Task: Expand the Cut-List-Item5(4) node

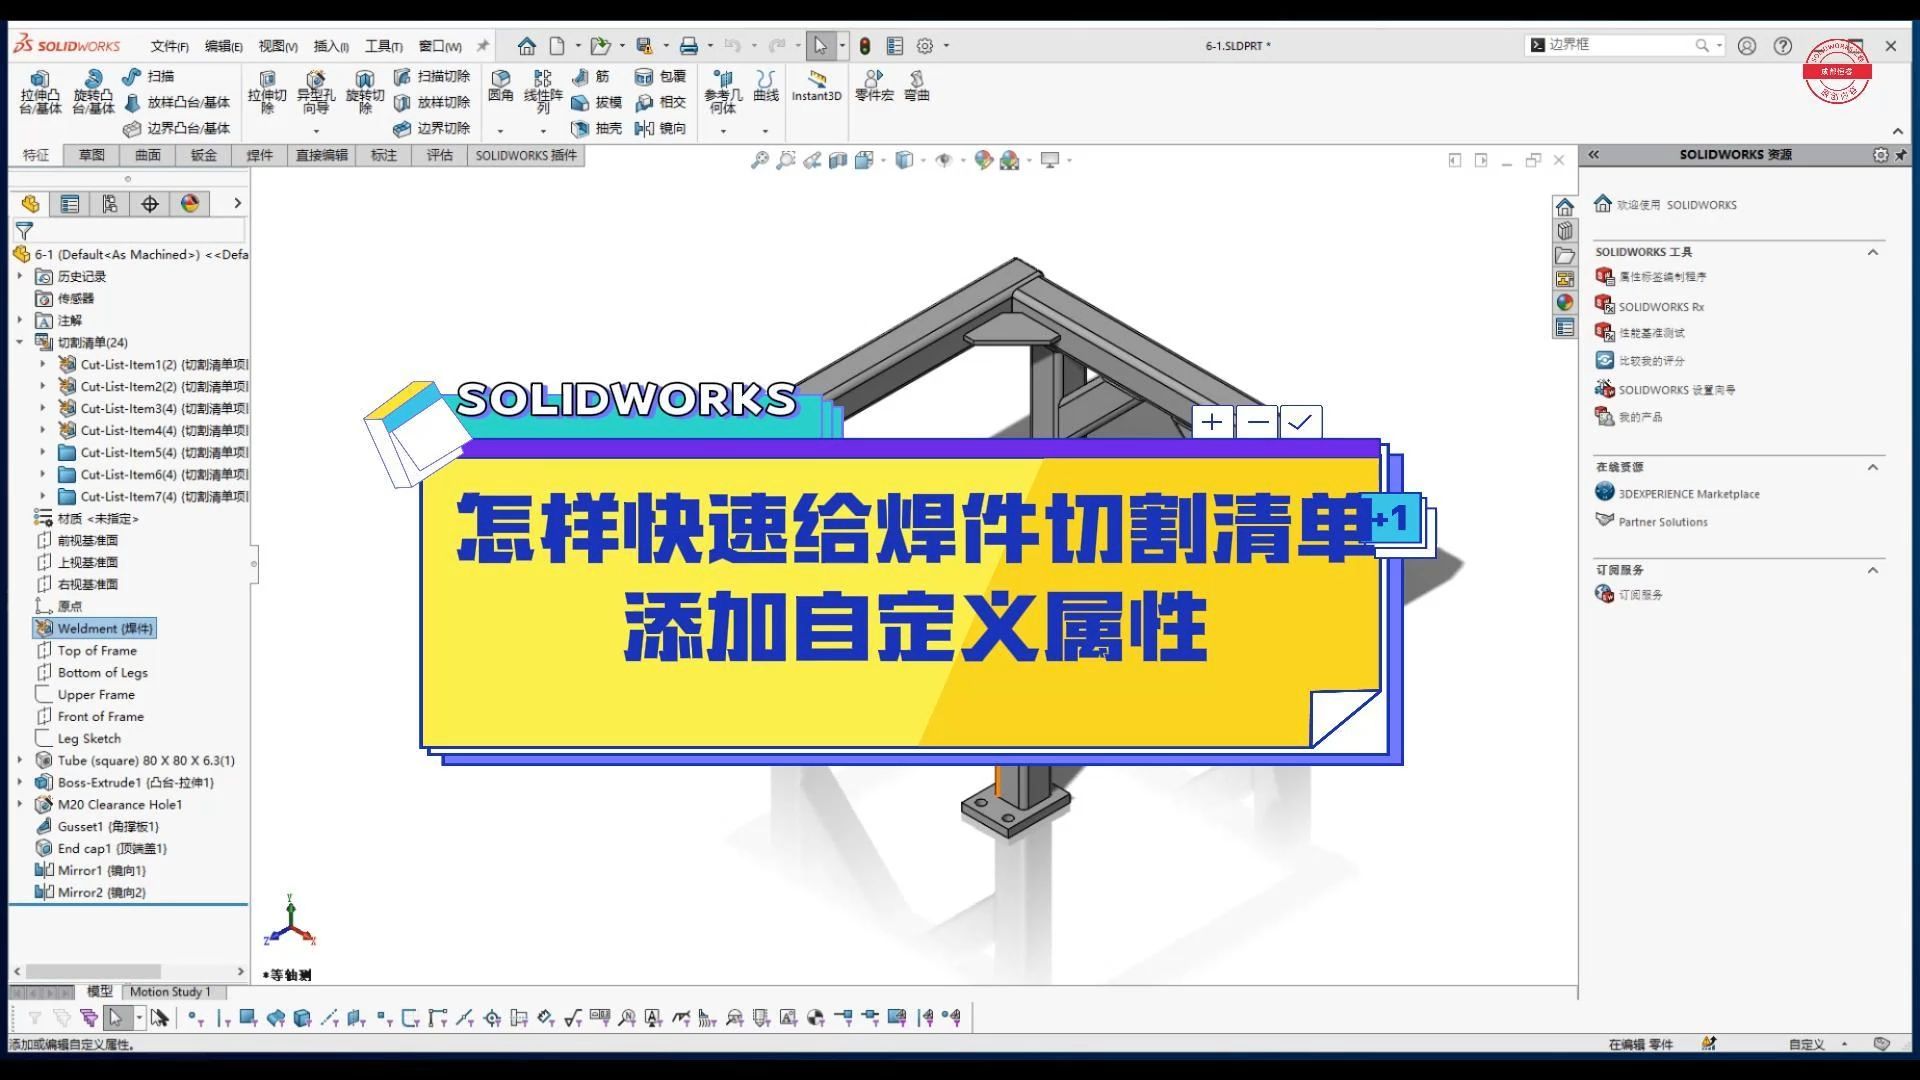Action: [x=43, y=452]
